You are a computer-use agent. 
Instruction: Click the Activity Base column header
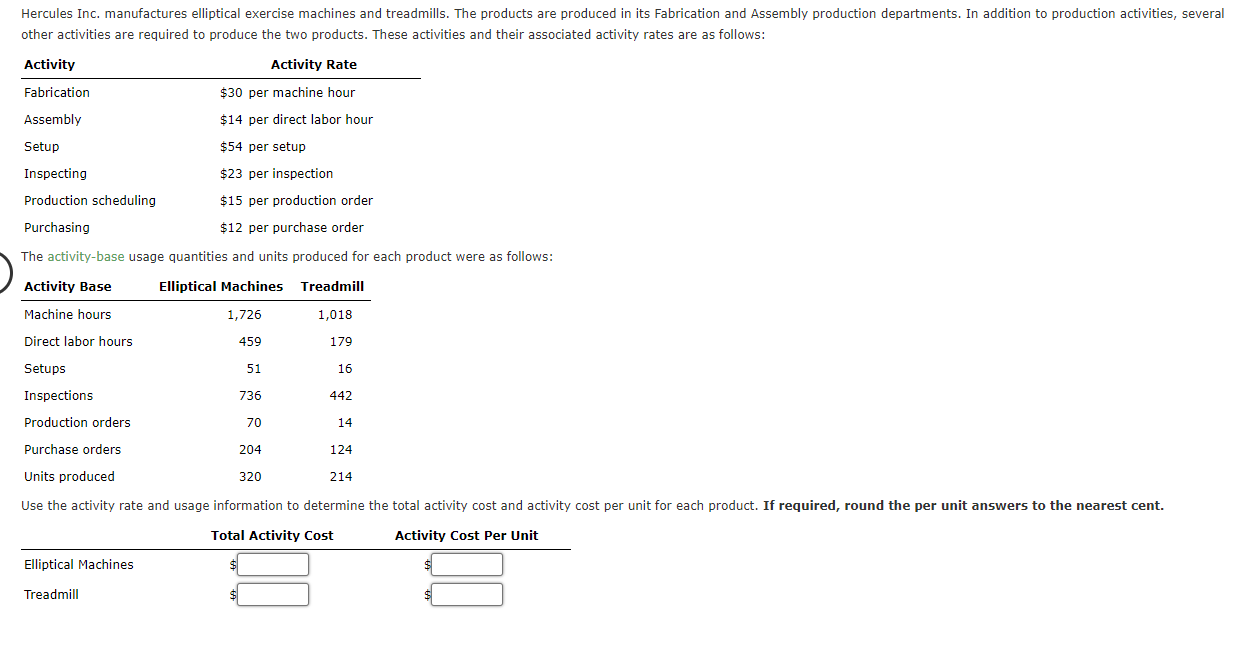[x=68, y=286]
